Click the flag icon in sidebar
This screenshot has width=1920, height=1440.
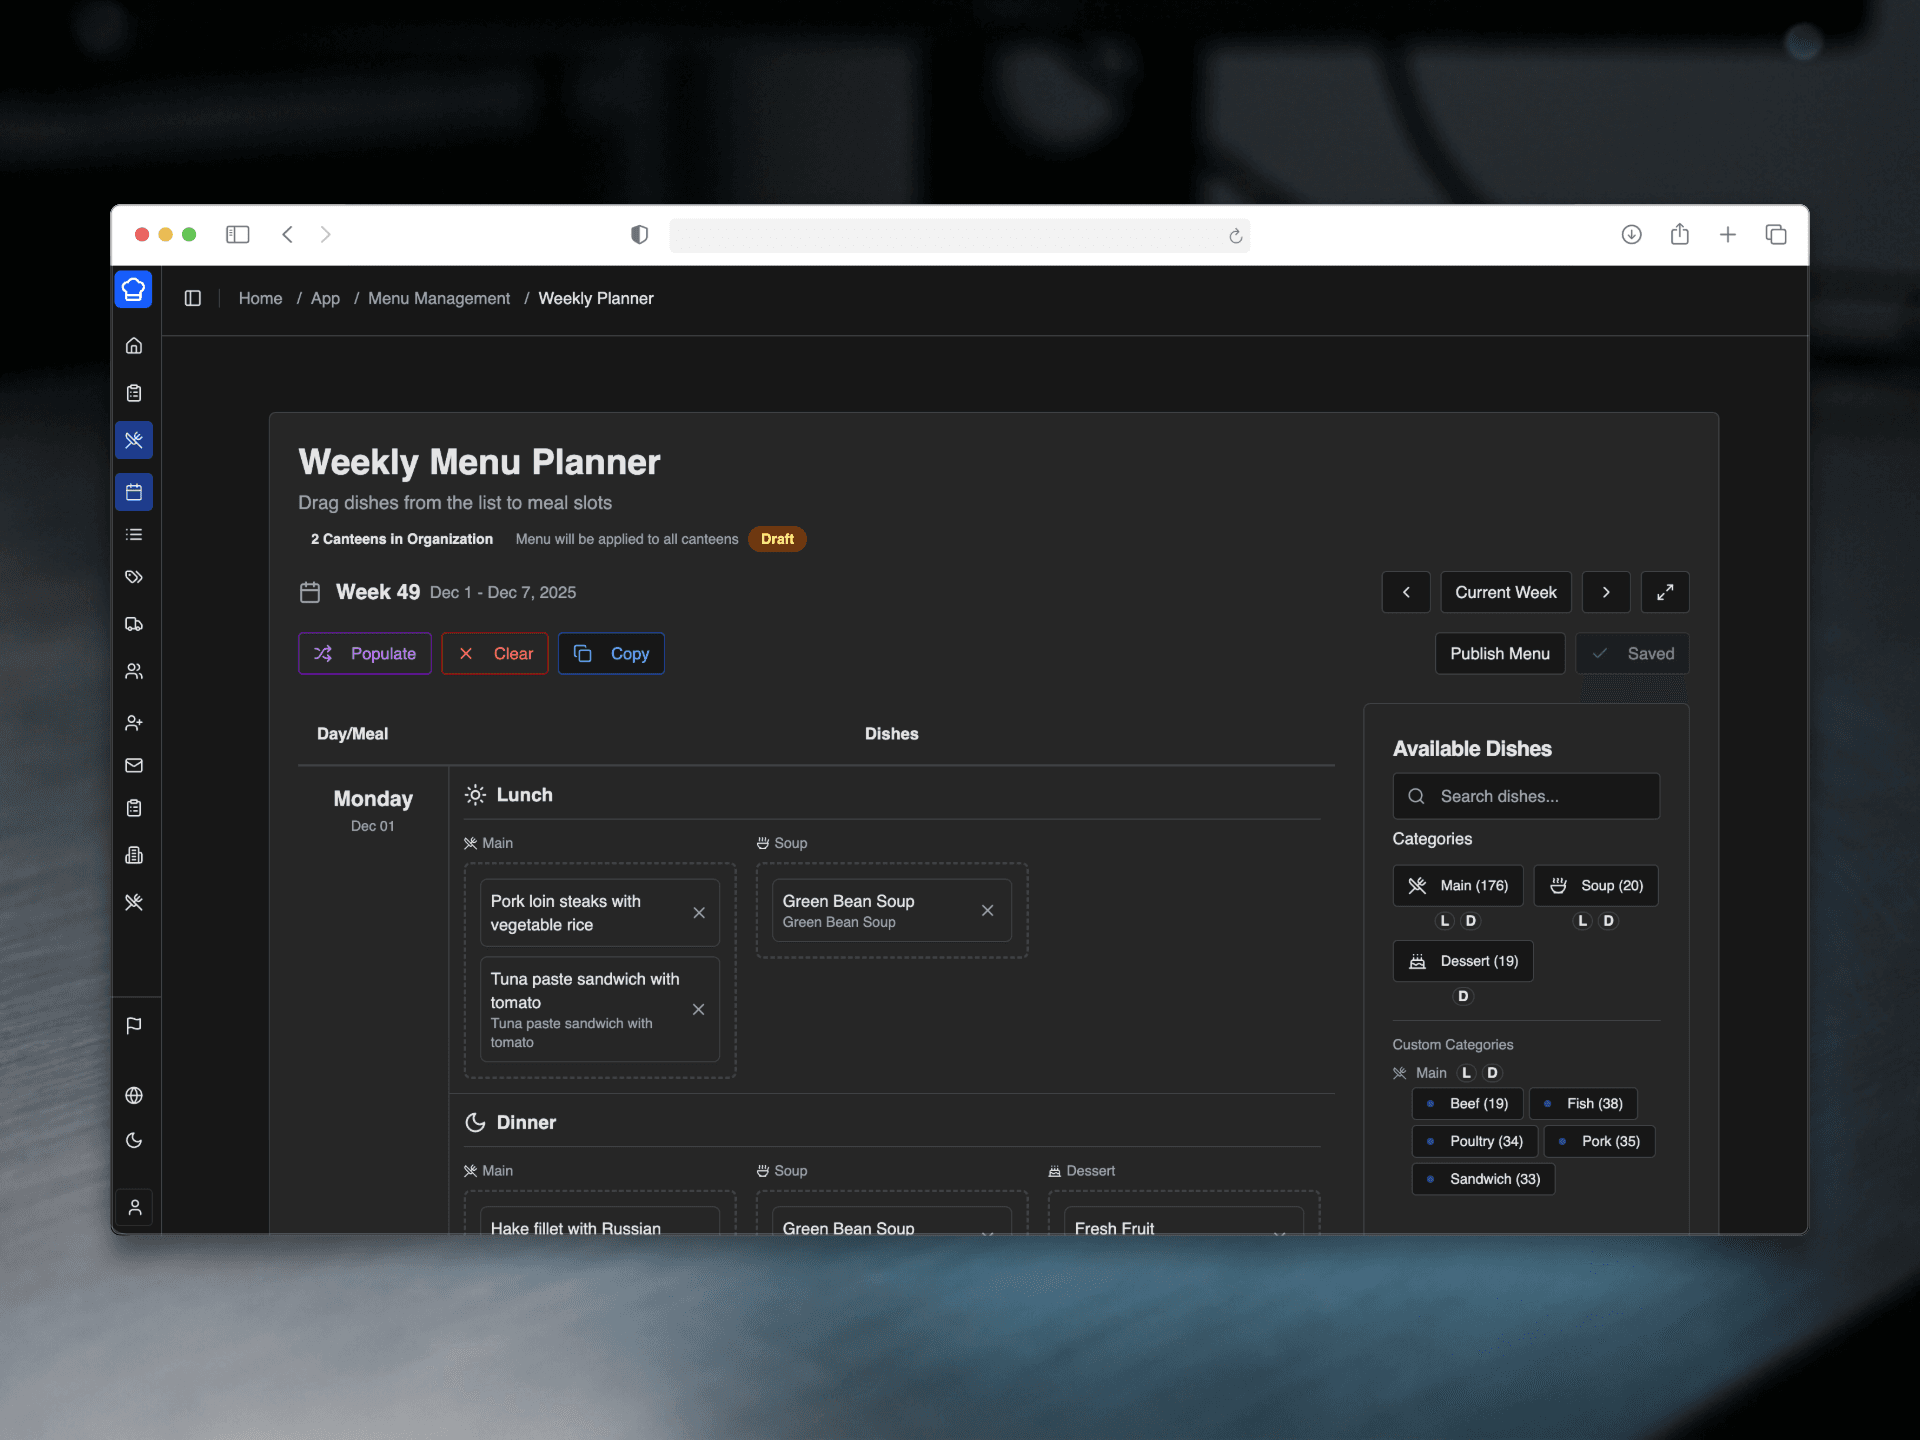[x=134, y=1025]
